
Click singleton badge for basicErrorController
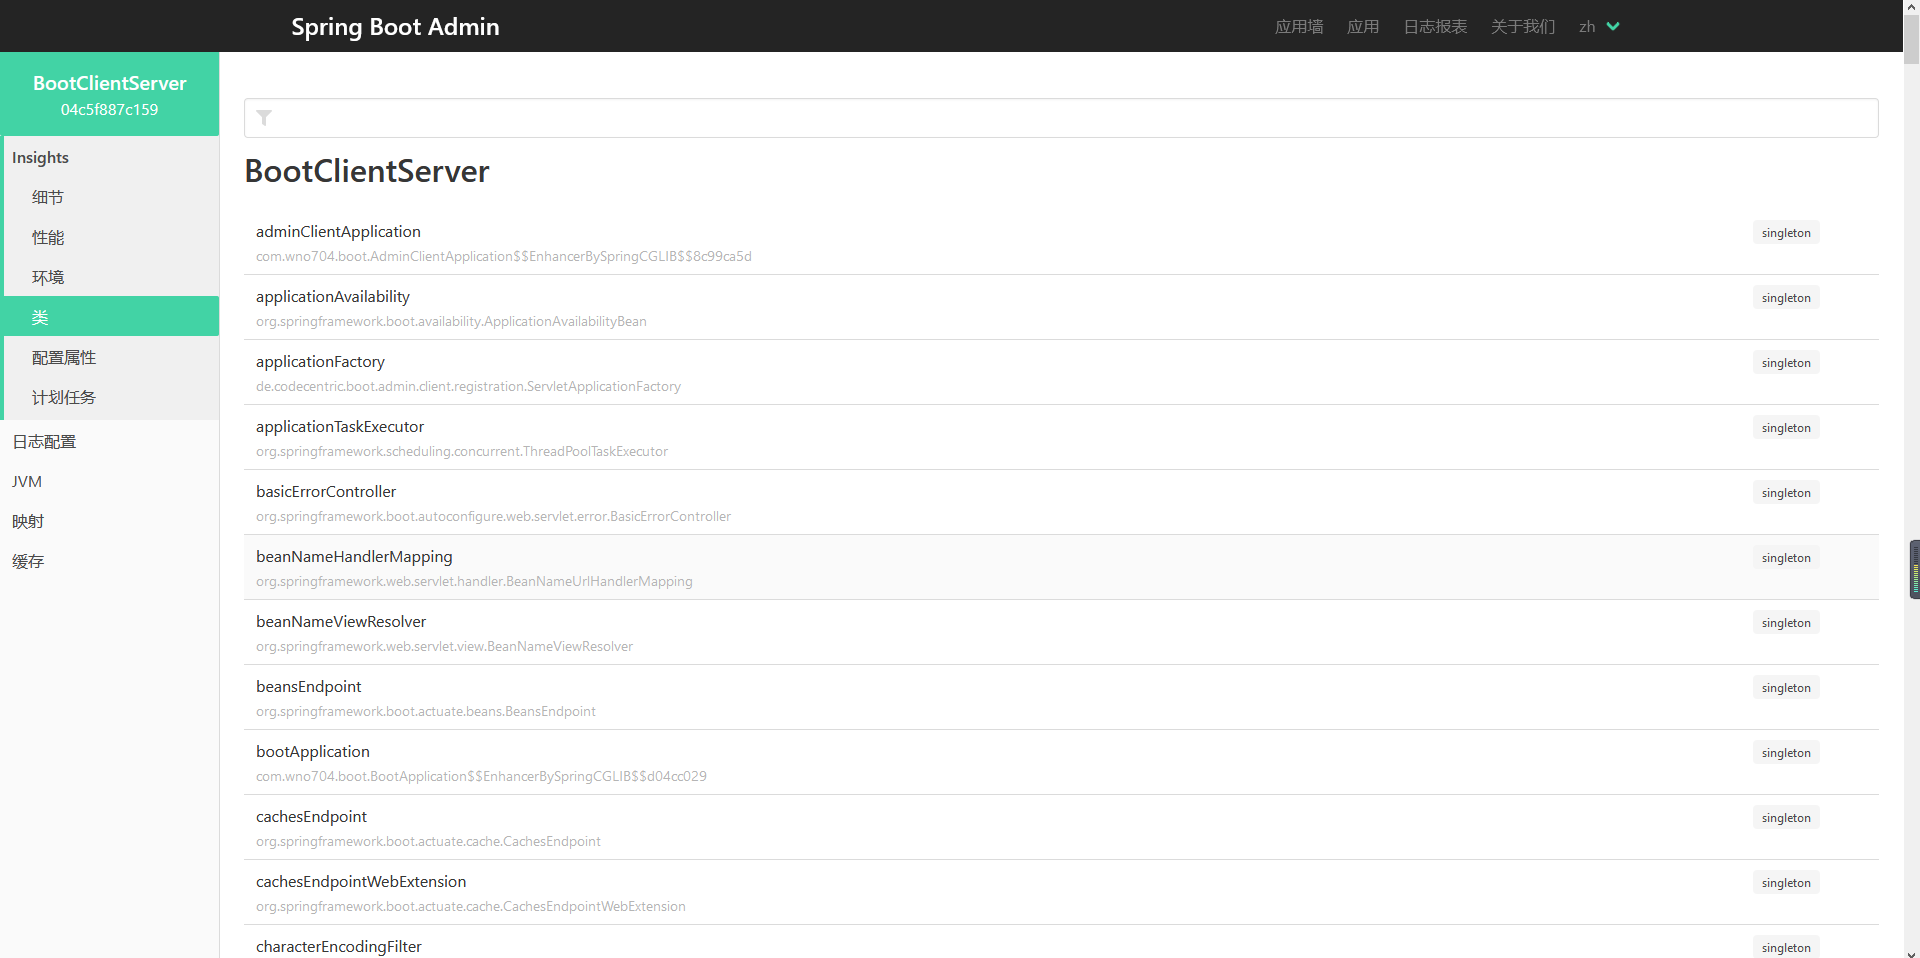click(x=1785, y=493)
